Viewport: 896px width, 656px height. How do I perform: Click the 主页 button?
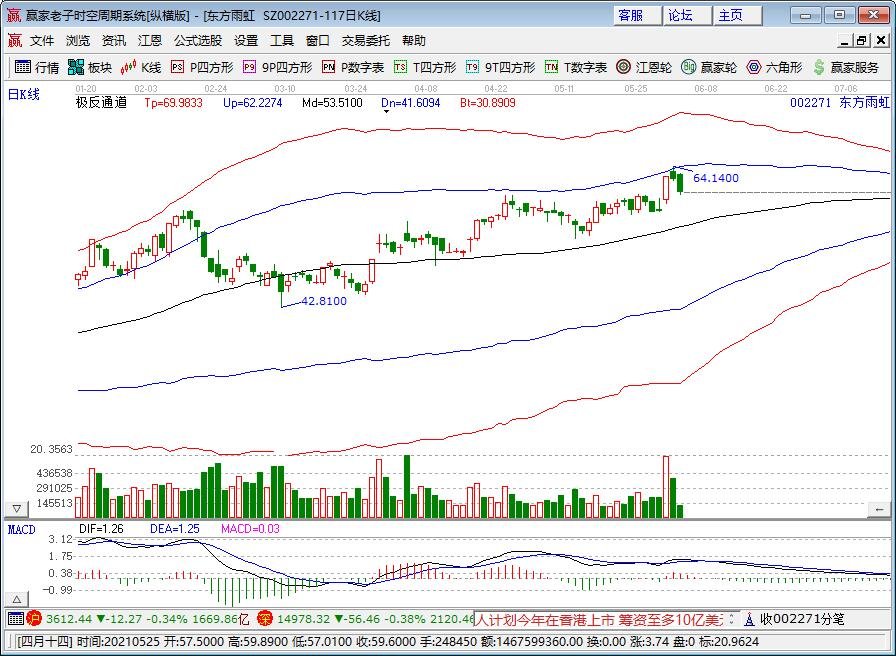tap(737, 15)
